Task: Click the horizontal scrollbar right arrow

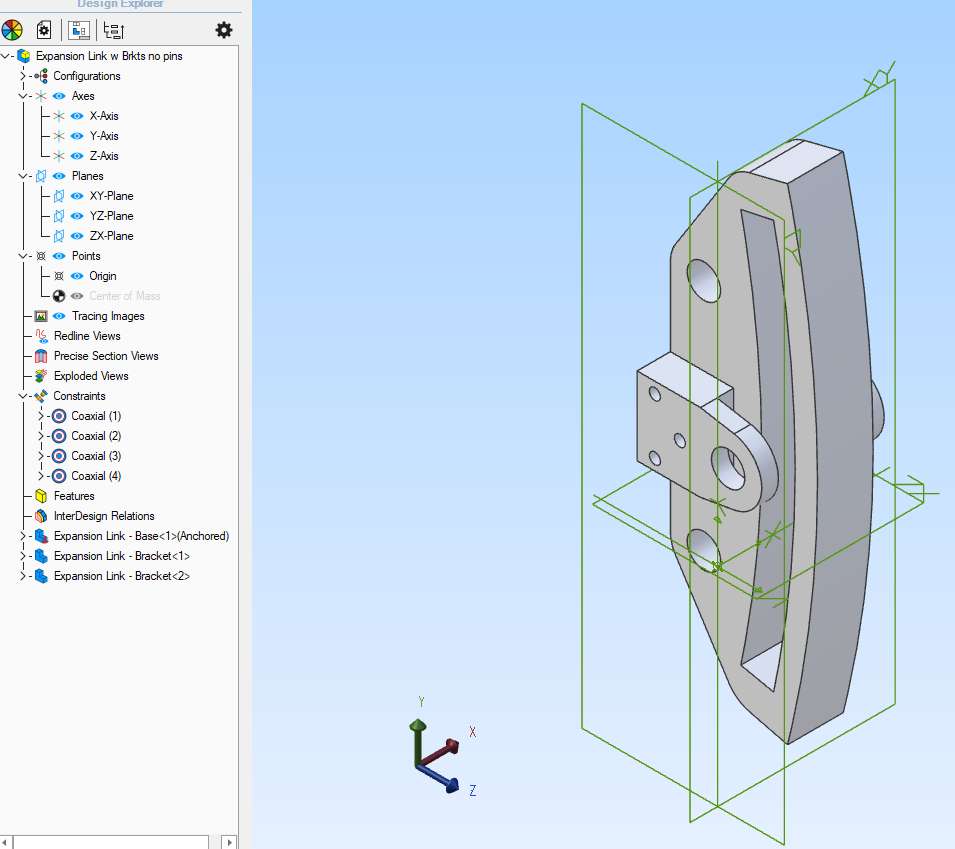Action: pos(230,842)
